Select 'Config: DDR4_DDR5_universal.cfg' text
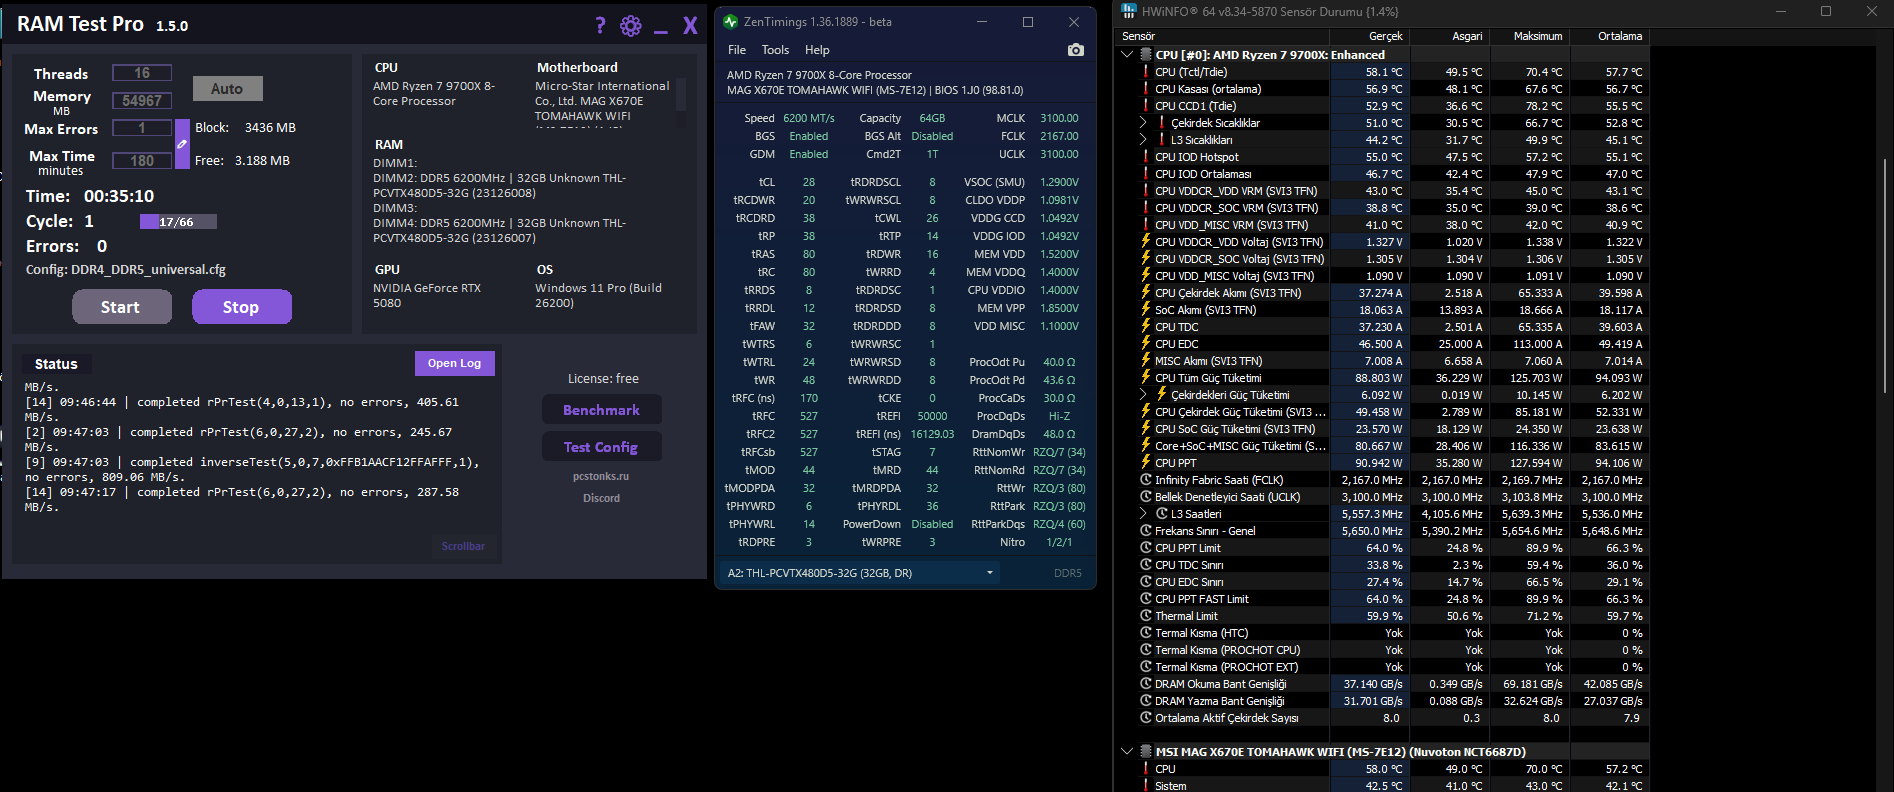The width and height of the screenshot is (1894, 792). 126,270
